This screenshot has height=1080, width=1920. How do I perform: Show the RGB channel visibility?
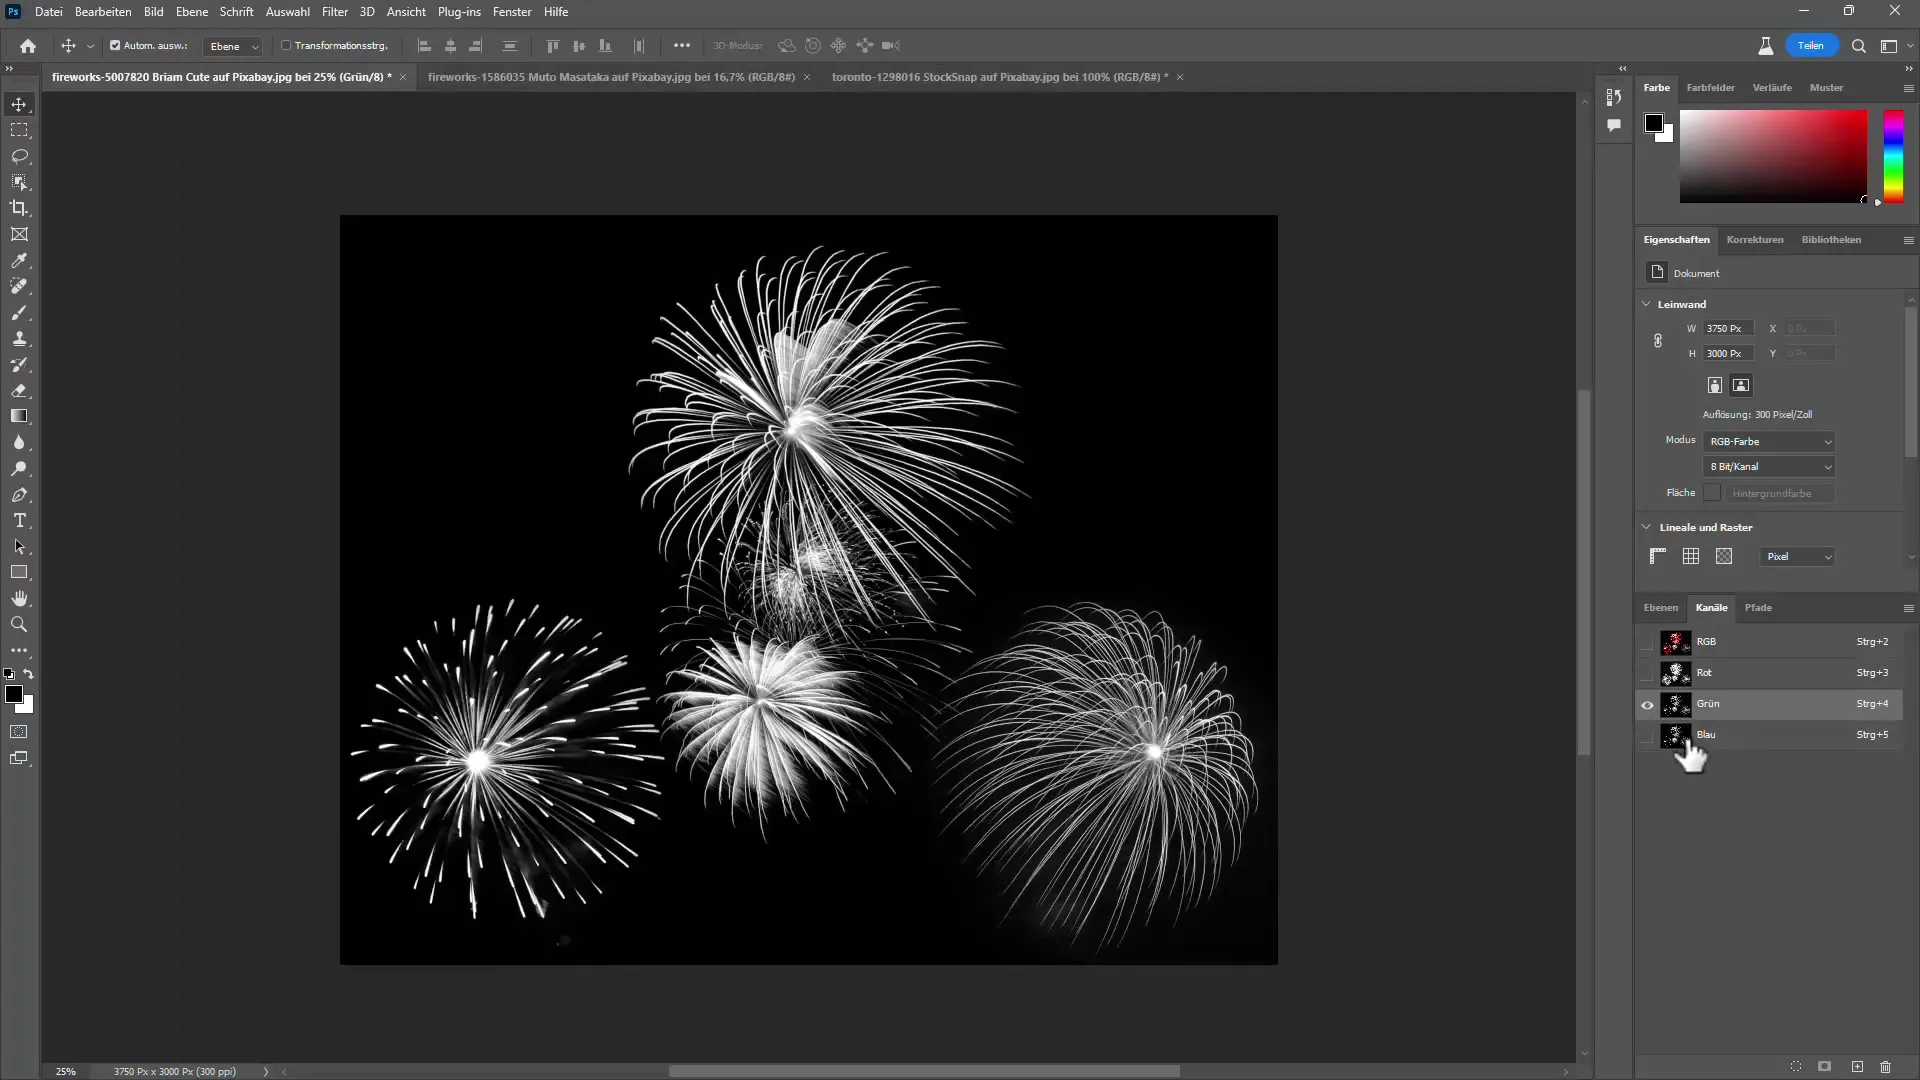[1647, 642]
